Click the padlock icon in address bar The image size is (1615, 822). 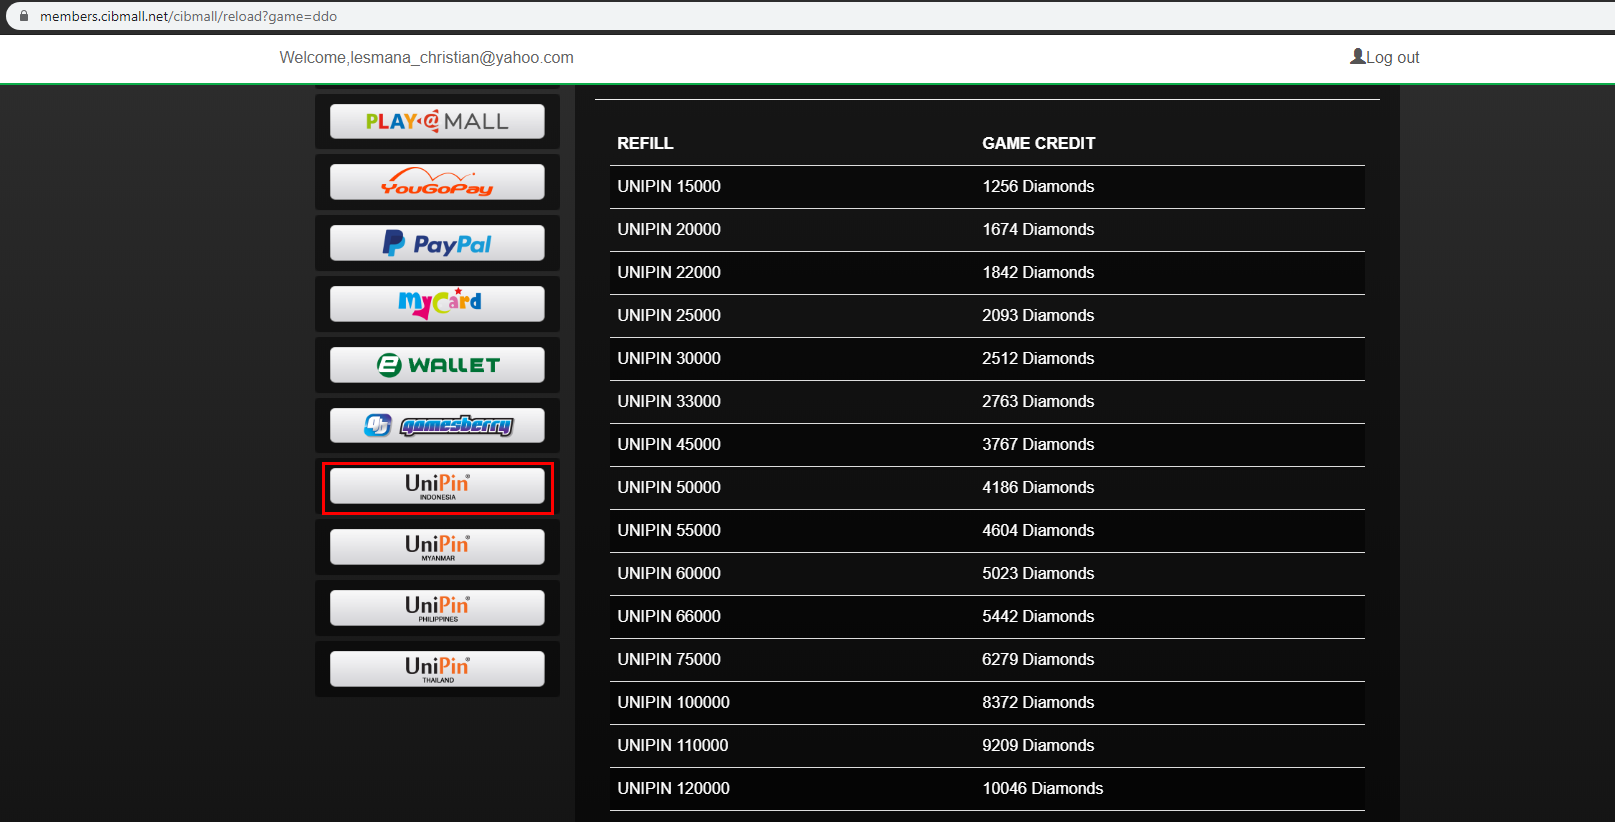24,16
